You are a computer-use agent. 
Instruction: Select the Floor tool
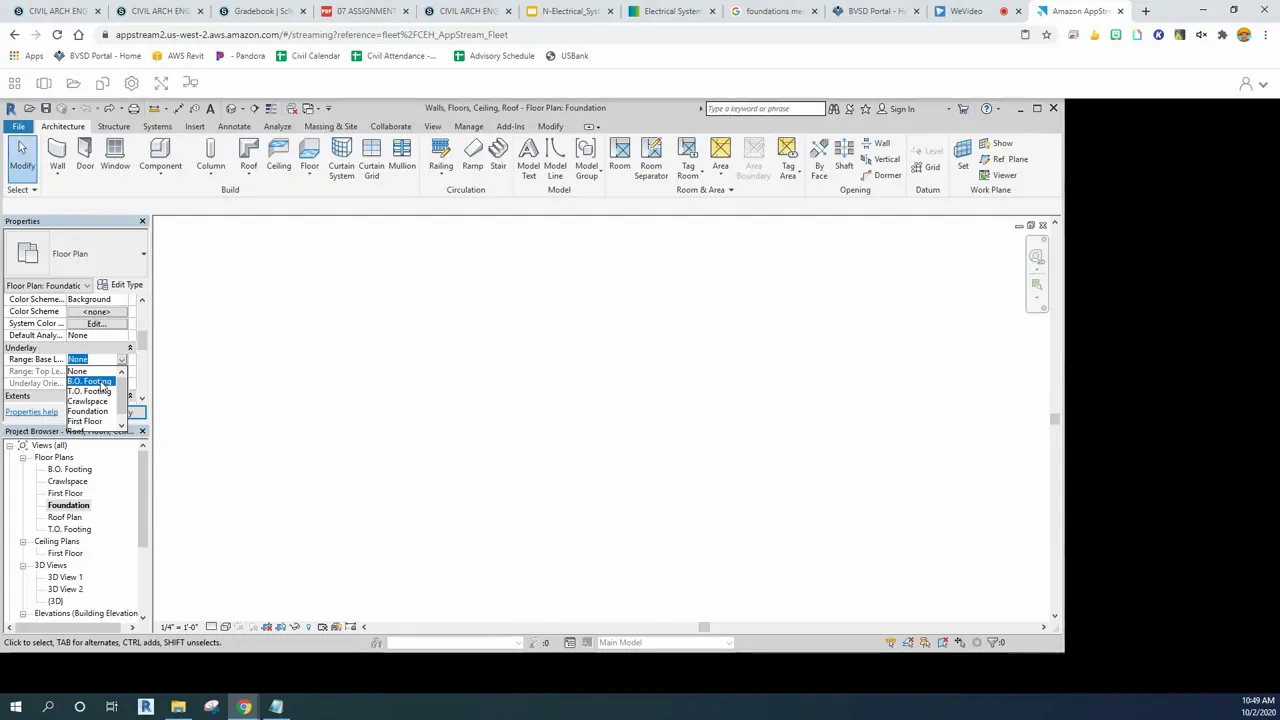(x=309, y=155)
